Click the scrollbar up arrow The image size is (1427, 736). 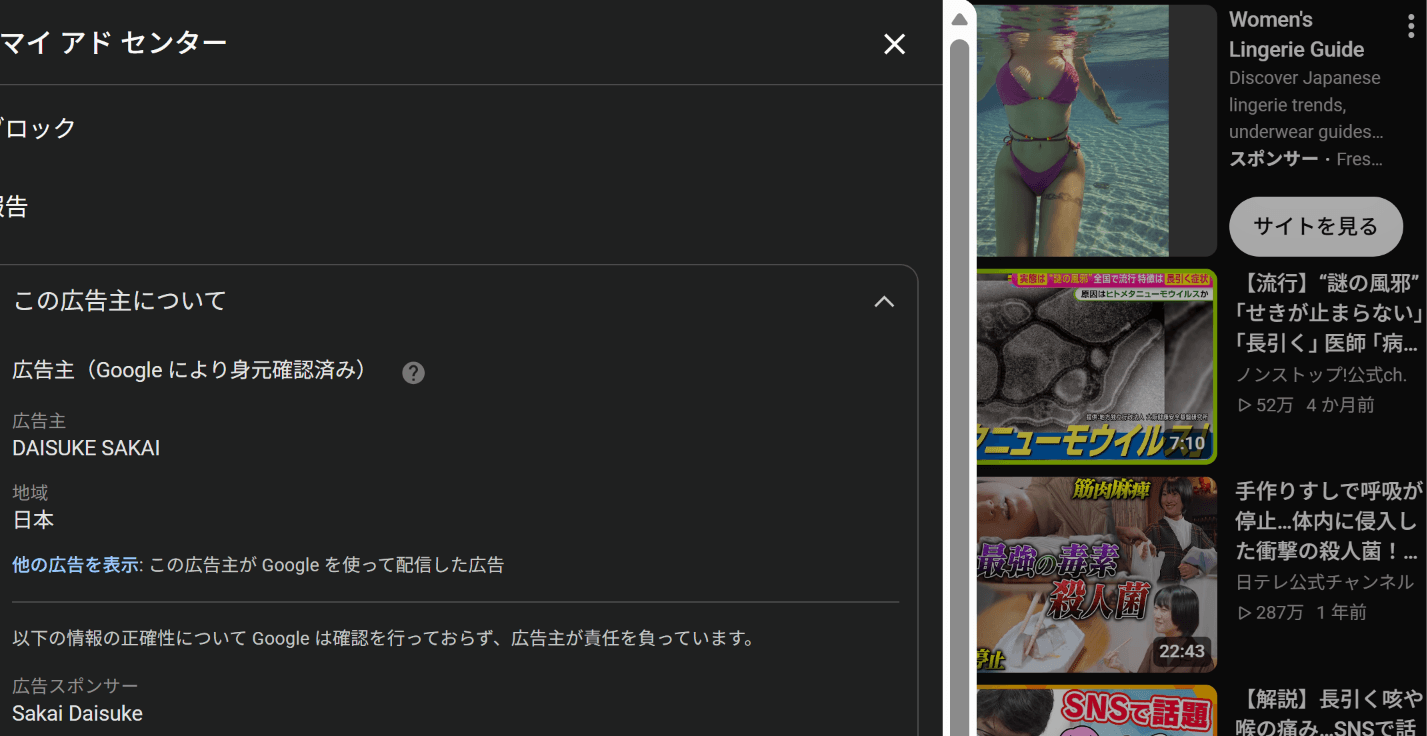click(959, 19)
